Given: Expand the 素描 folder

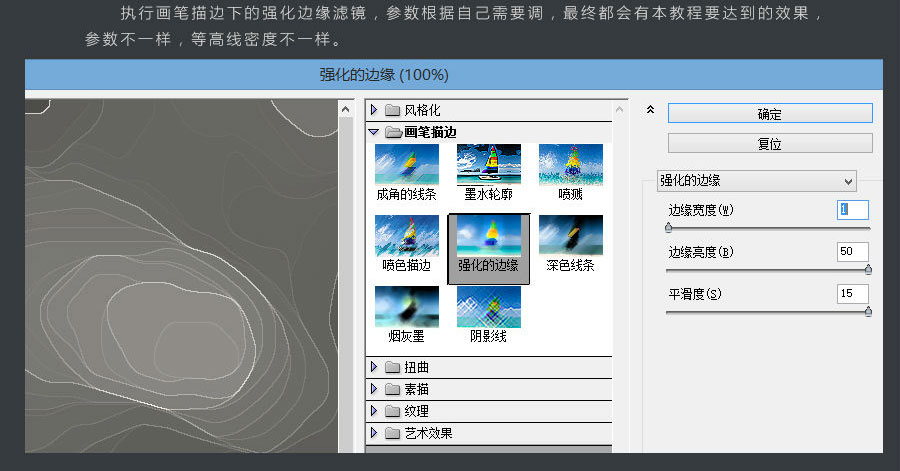Looking at the screenshot, I should pyautogui.click(x=374, y=389).
